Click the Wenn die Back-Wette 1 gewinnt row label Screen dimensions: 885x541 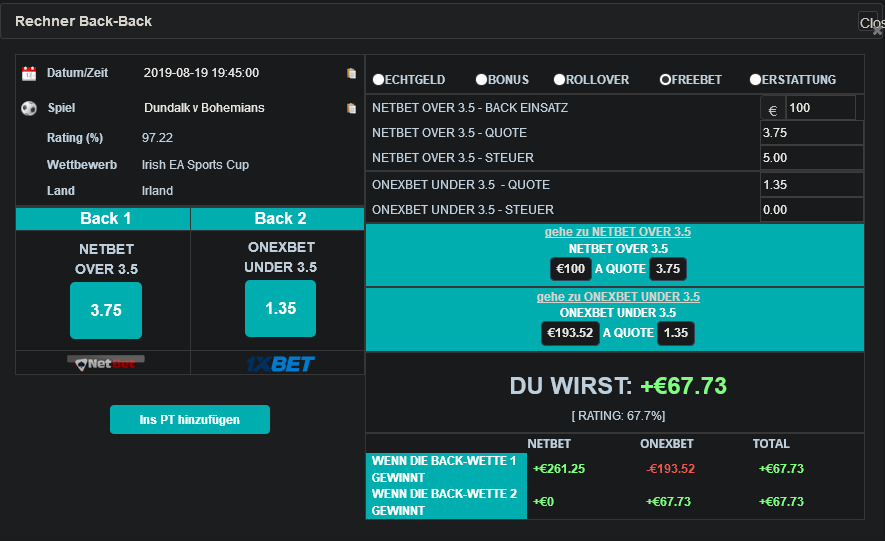444,469
